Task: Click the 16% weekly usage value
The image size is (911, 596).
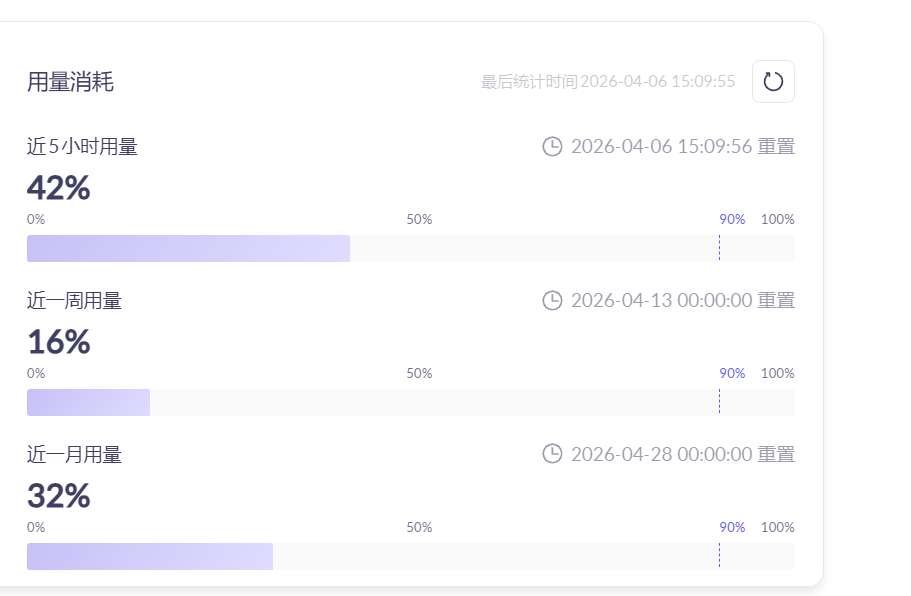Action: pyautogui.click(x=58, y=342)
